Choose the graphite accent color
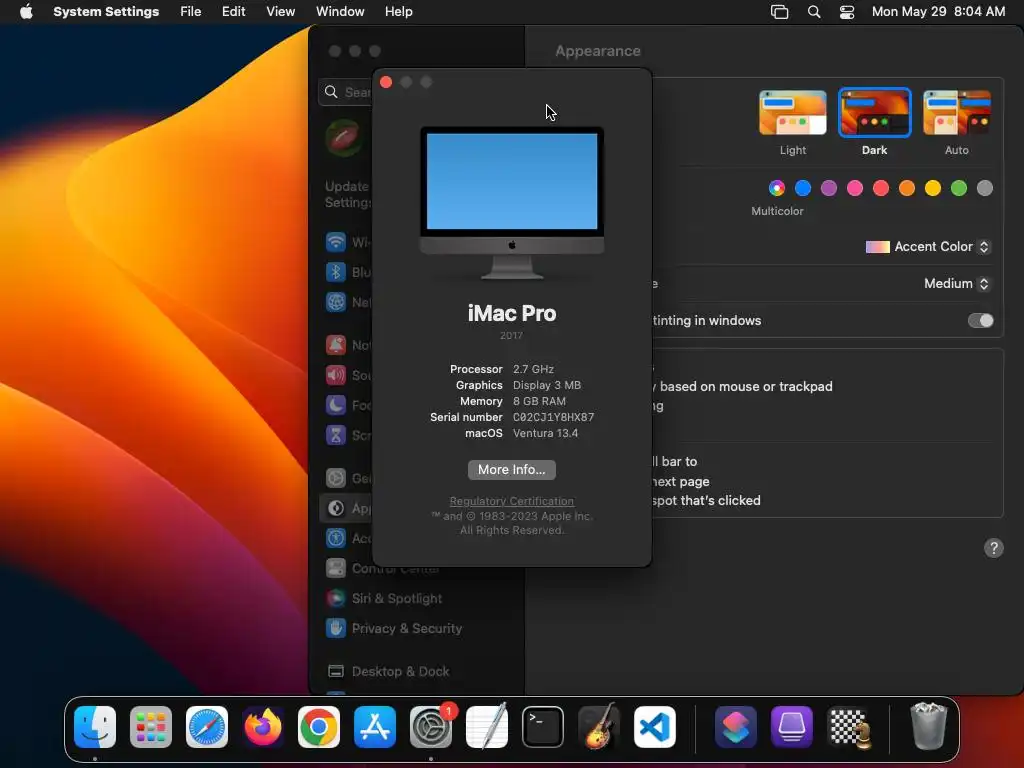The image size is (1024, 768). 985,188
